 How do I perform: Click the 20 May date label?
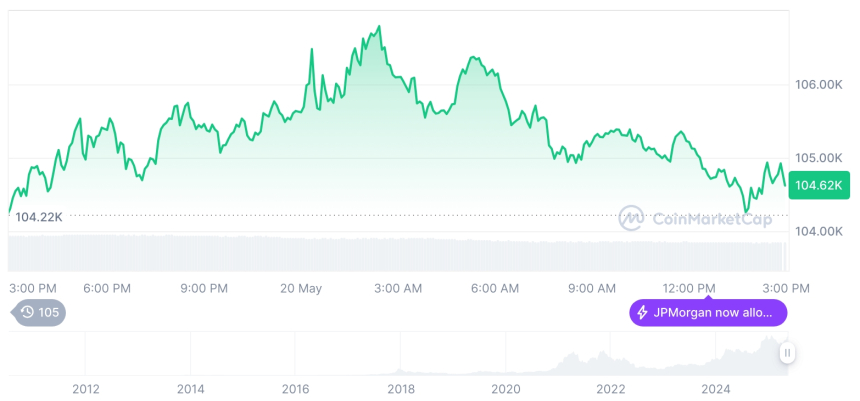tap(301, 288)
